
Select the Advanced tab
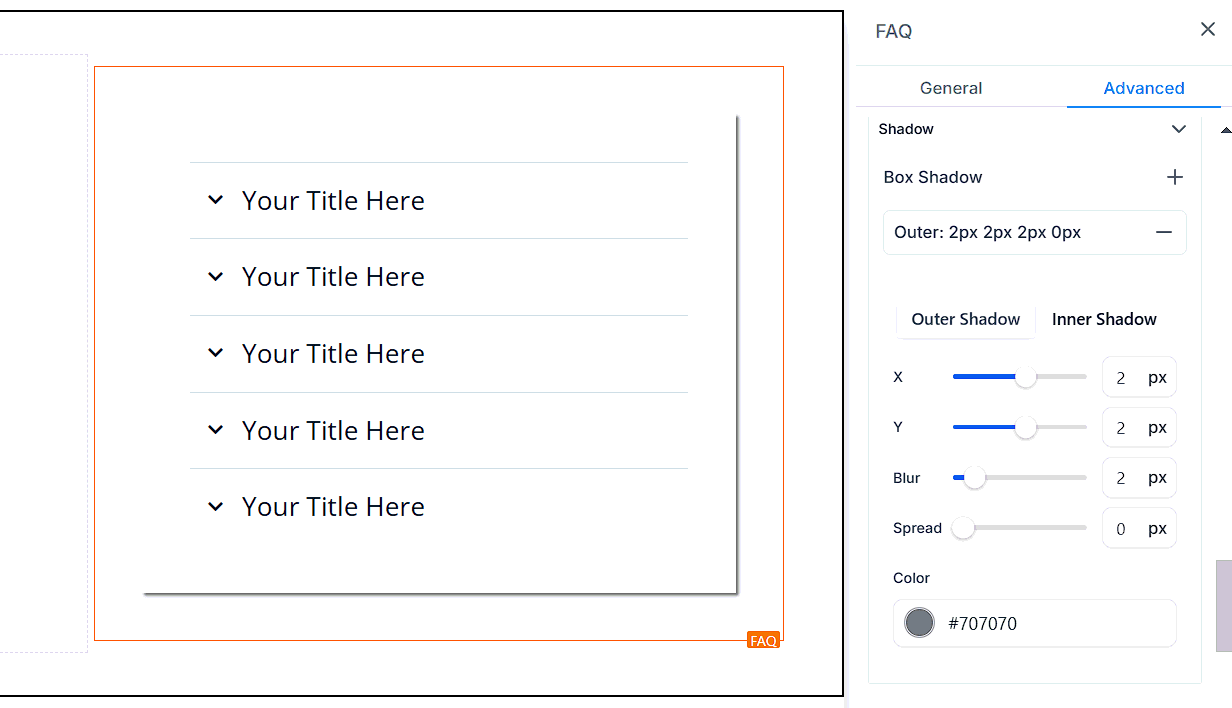click(x=1143, y=88)
